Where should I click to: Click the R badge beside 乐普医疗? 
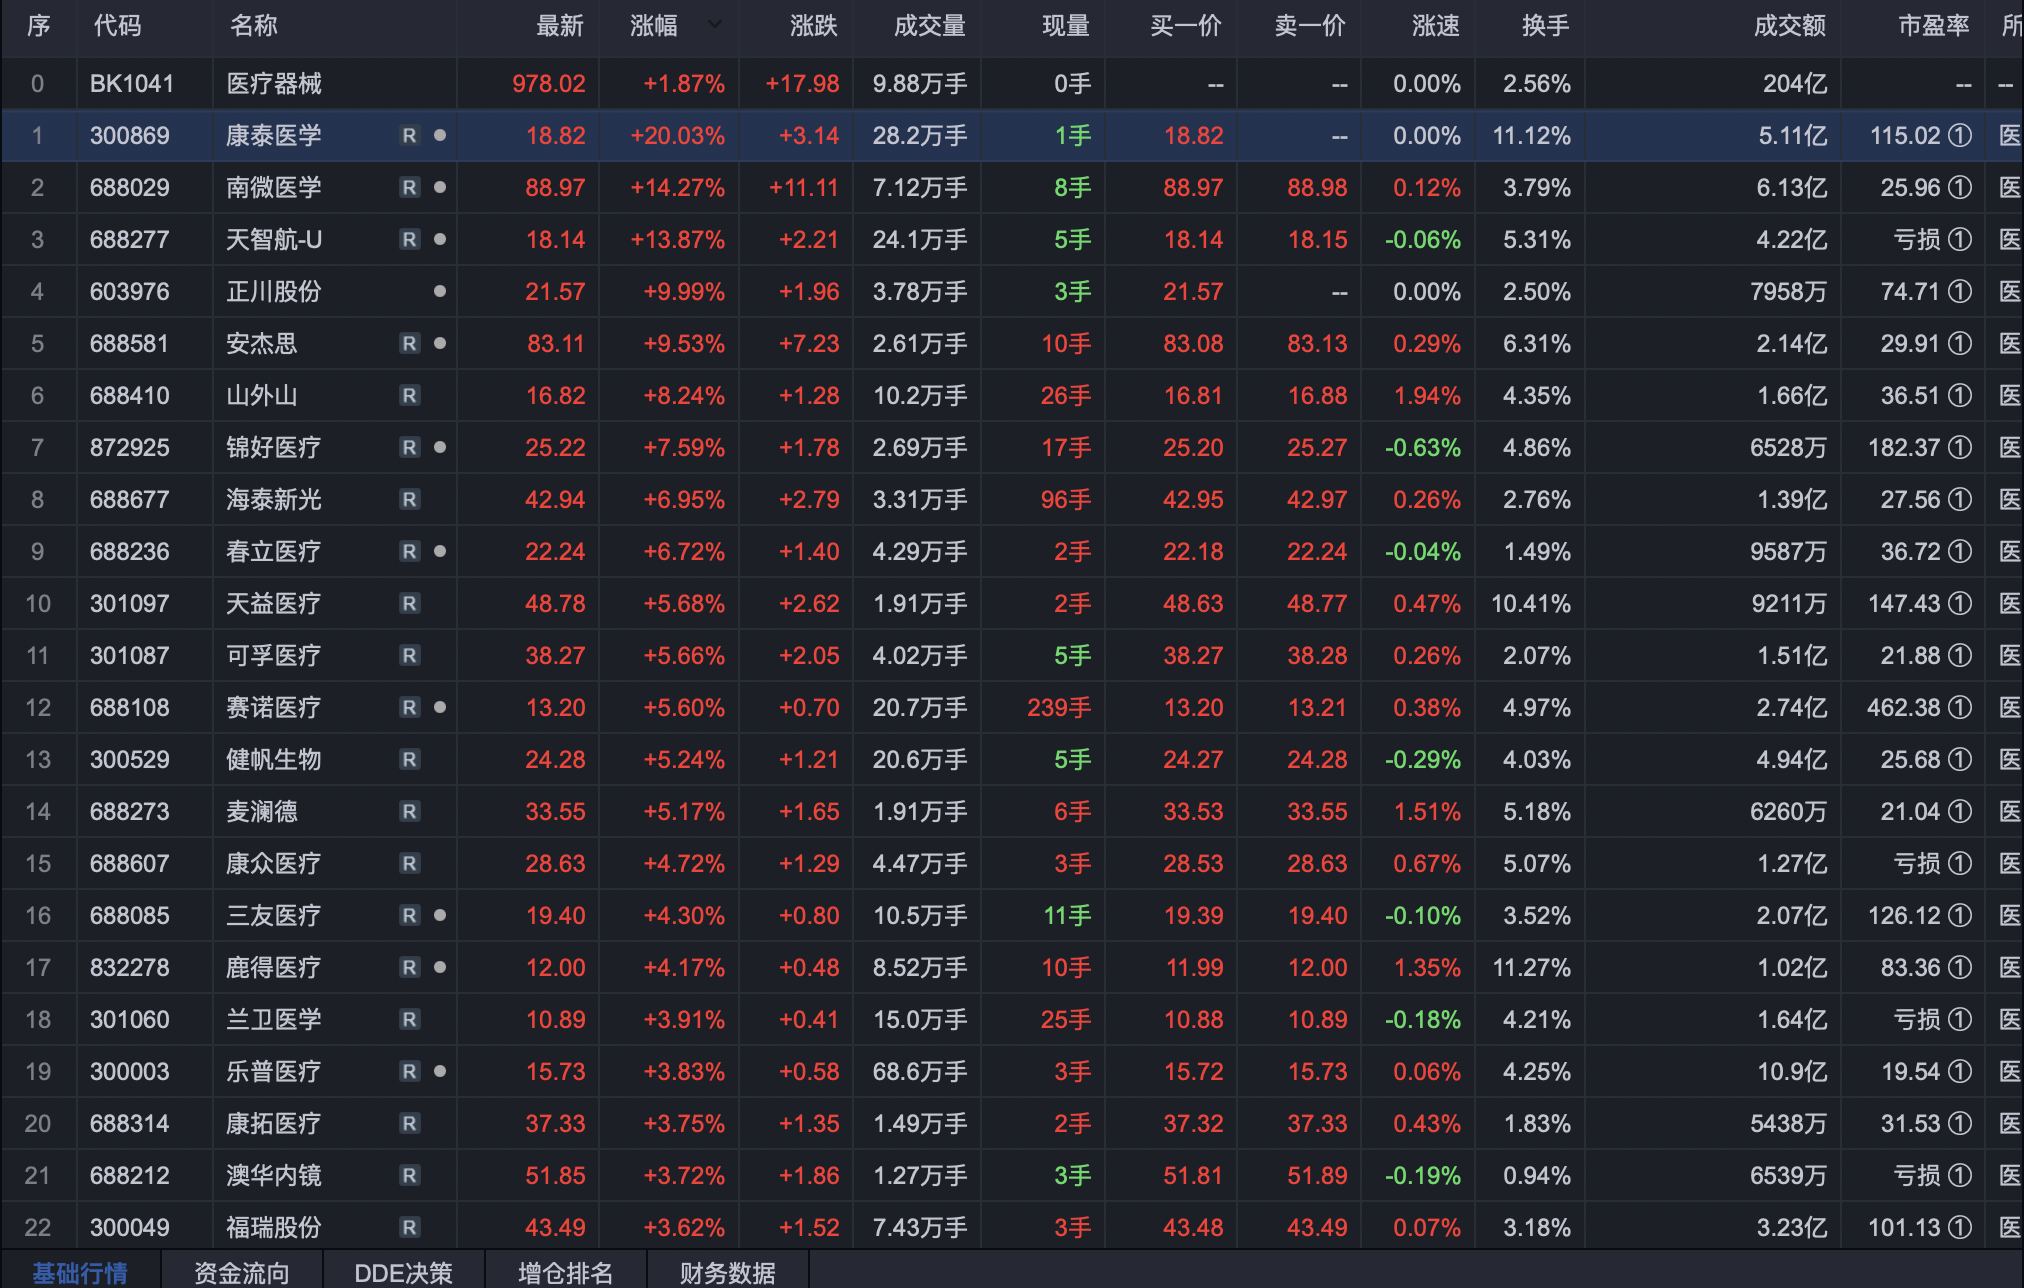(x=409, y=1071)
